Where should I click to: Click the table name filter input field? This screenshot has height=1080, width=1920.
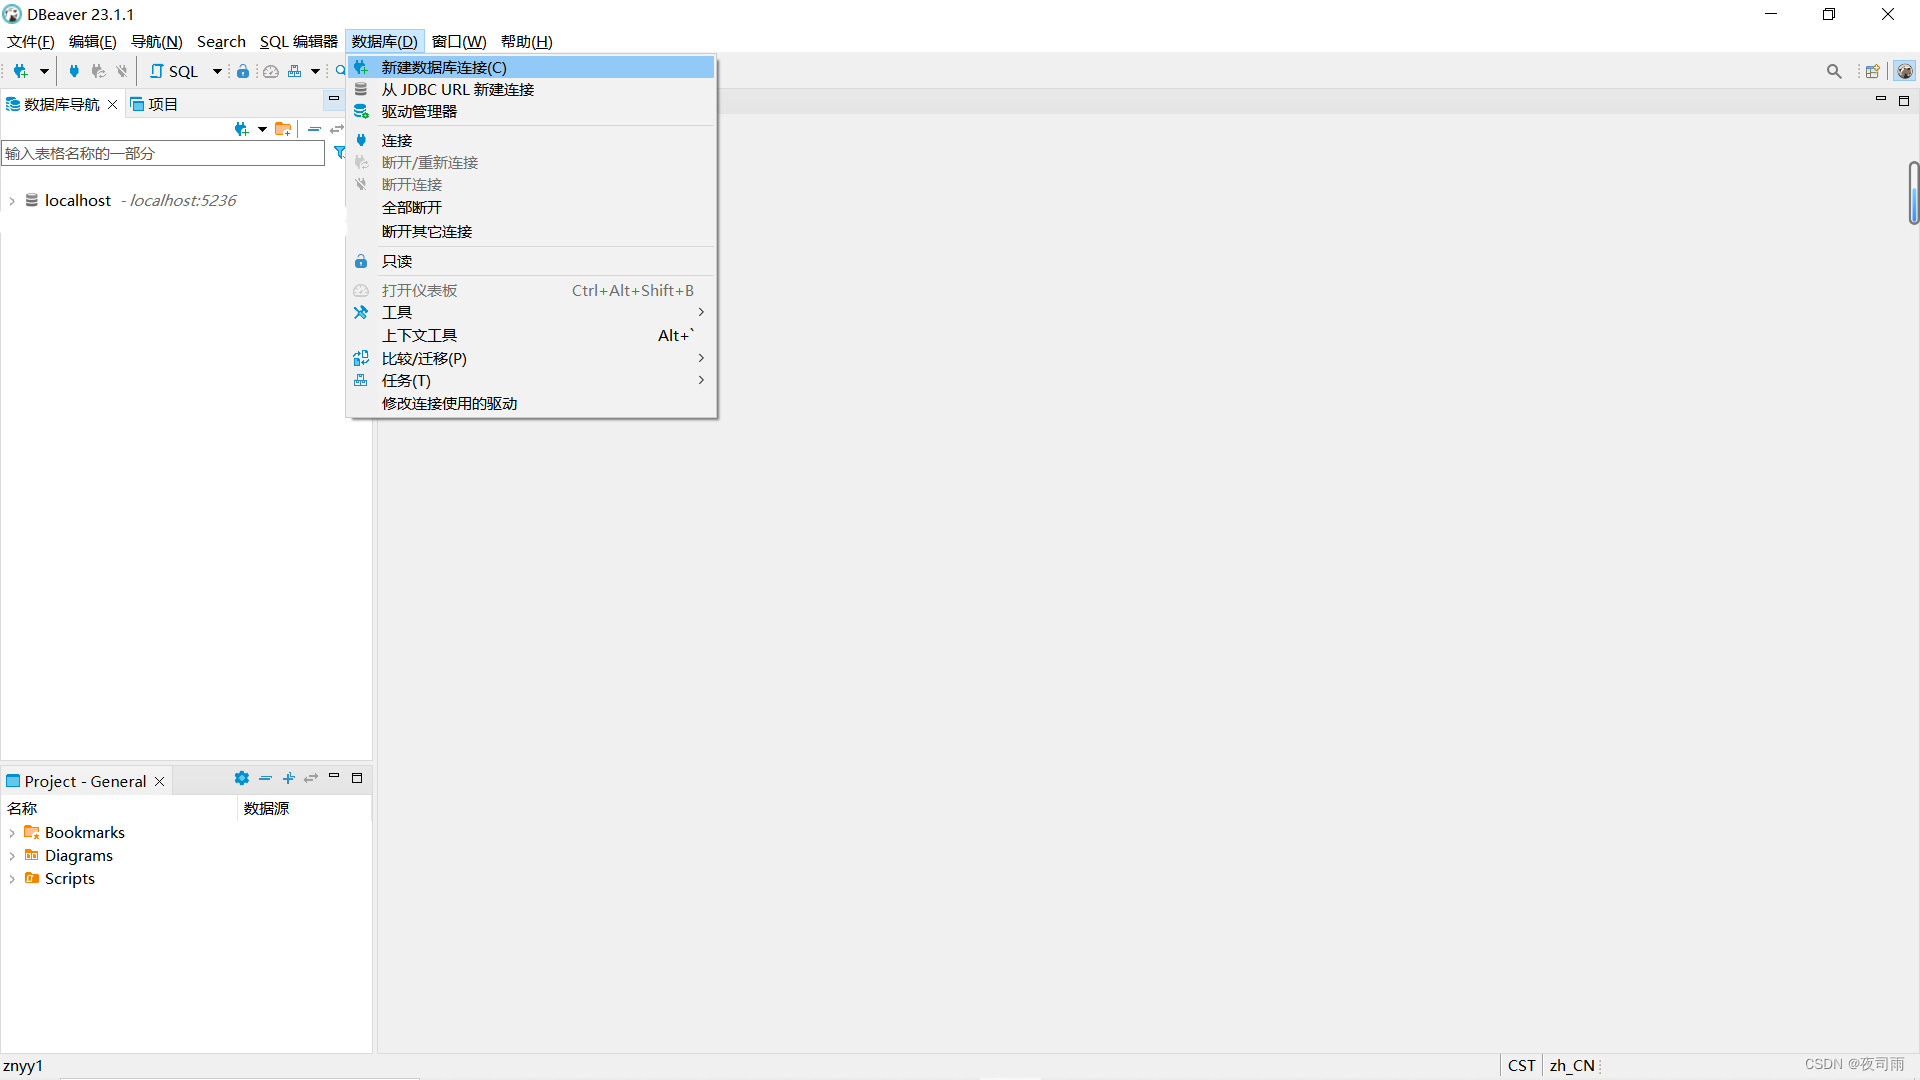coord(162,152)
